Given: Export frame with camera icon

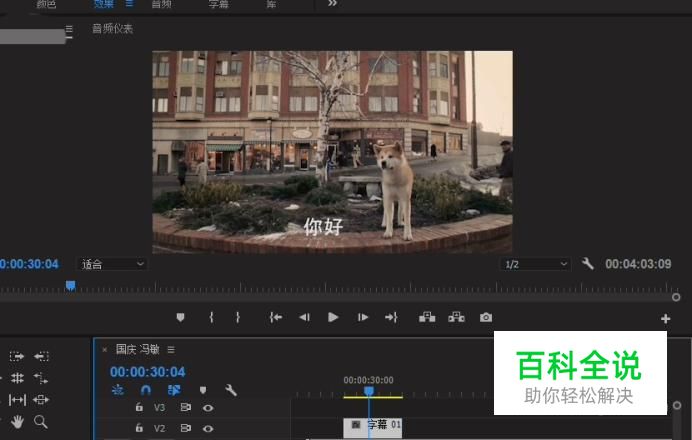Looking at the screenshot, I should pyautogui.click(x=486, y=317).
